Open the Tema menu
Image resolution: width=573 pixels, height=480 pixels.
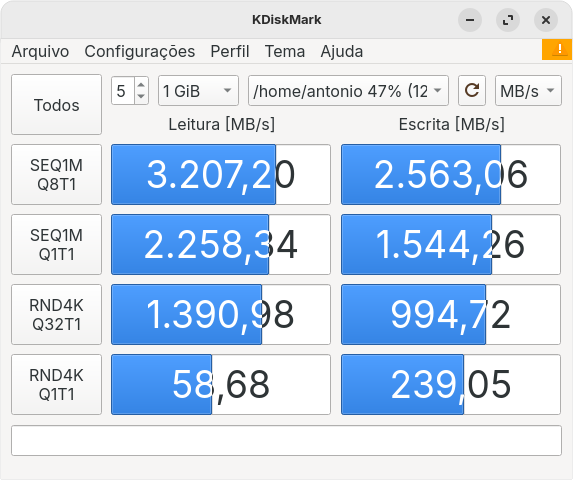point(285,52)
